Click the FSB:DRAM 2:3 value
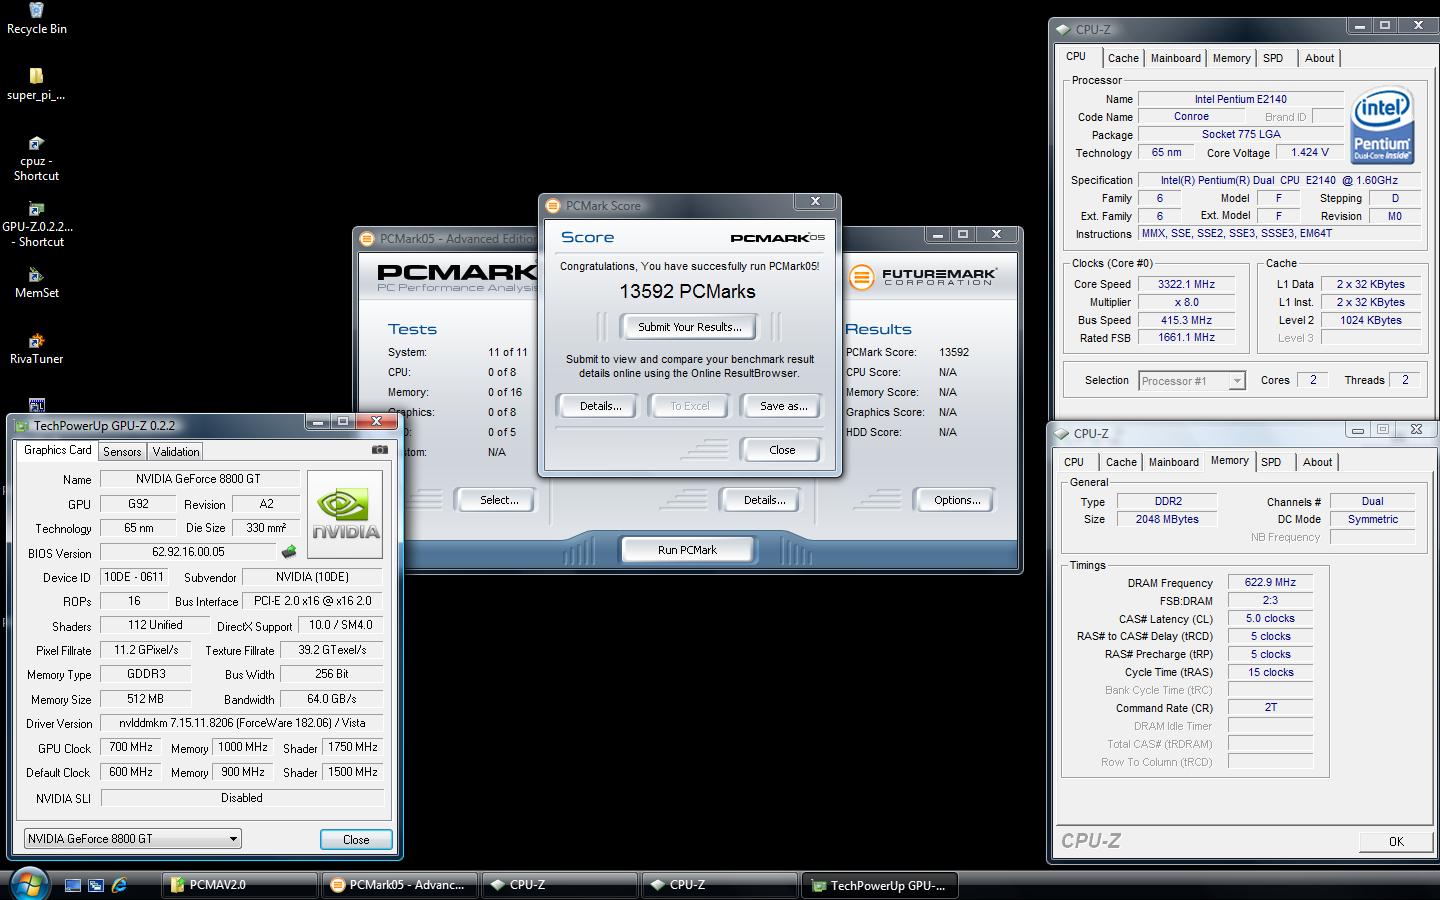The height and width of the screenshot is (900, 1440). point(1270,600)
